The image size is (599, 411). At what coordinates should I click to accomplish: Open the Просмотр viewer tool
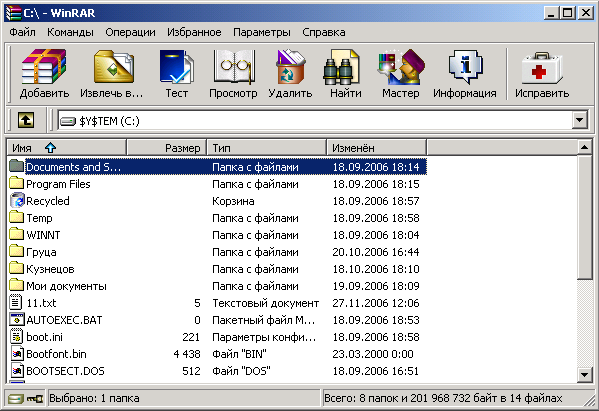point(233,73)
